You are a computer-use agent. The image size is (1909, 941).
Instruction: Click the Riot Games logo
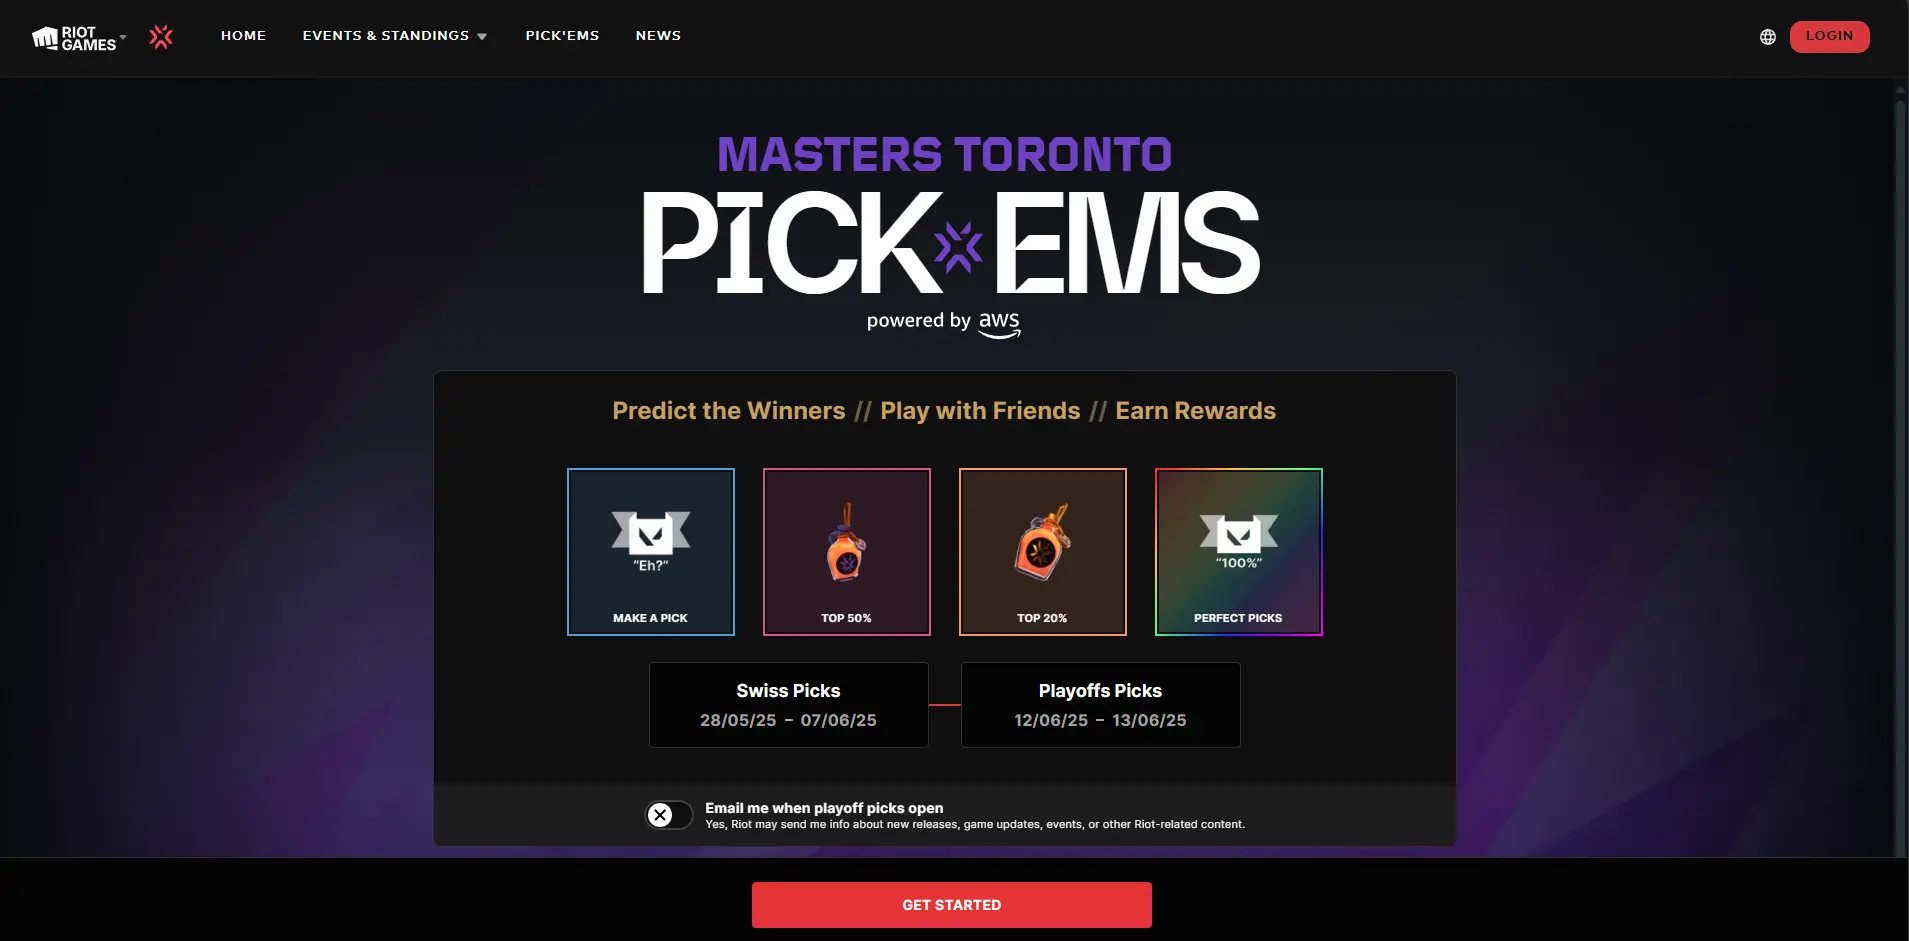coord(74,38)
